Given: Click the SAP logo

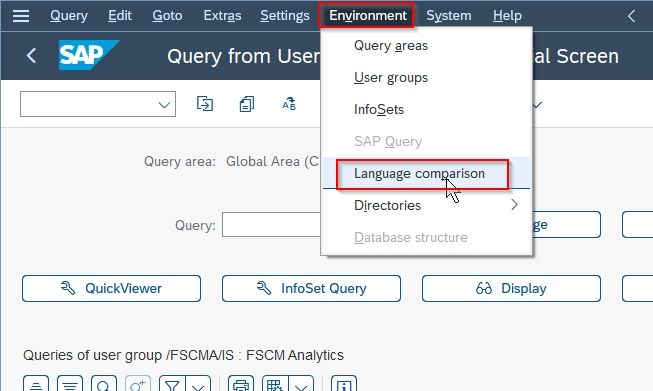Looking at the screenshot, I should [89, 55].
